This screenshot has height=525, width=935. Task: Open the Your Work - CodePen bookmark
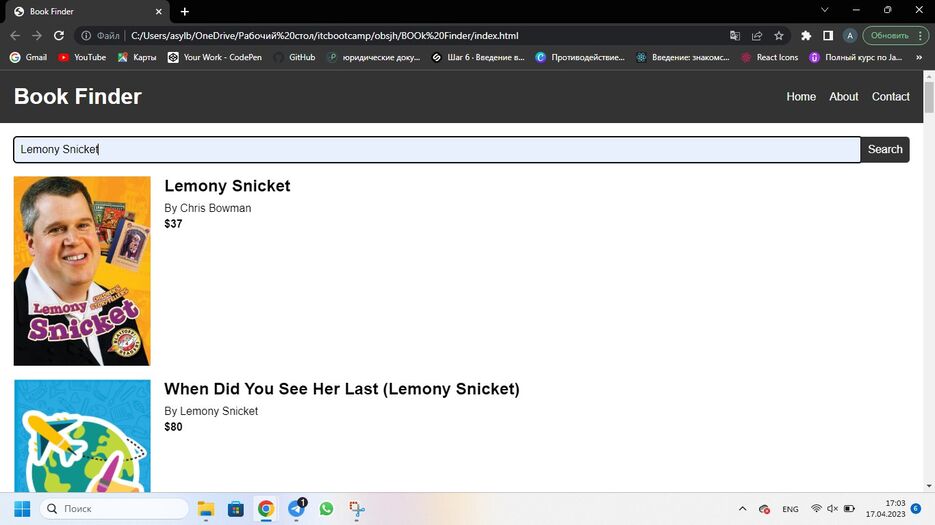(x=215, y=57)
